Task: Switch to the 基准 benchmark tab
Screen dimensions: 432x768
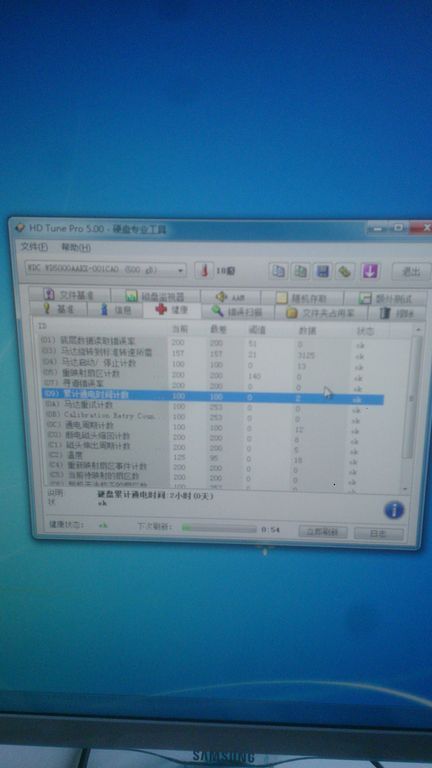Action: point(58,310)
